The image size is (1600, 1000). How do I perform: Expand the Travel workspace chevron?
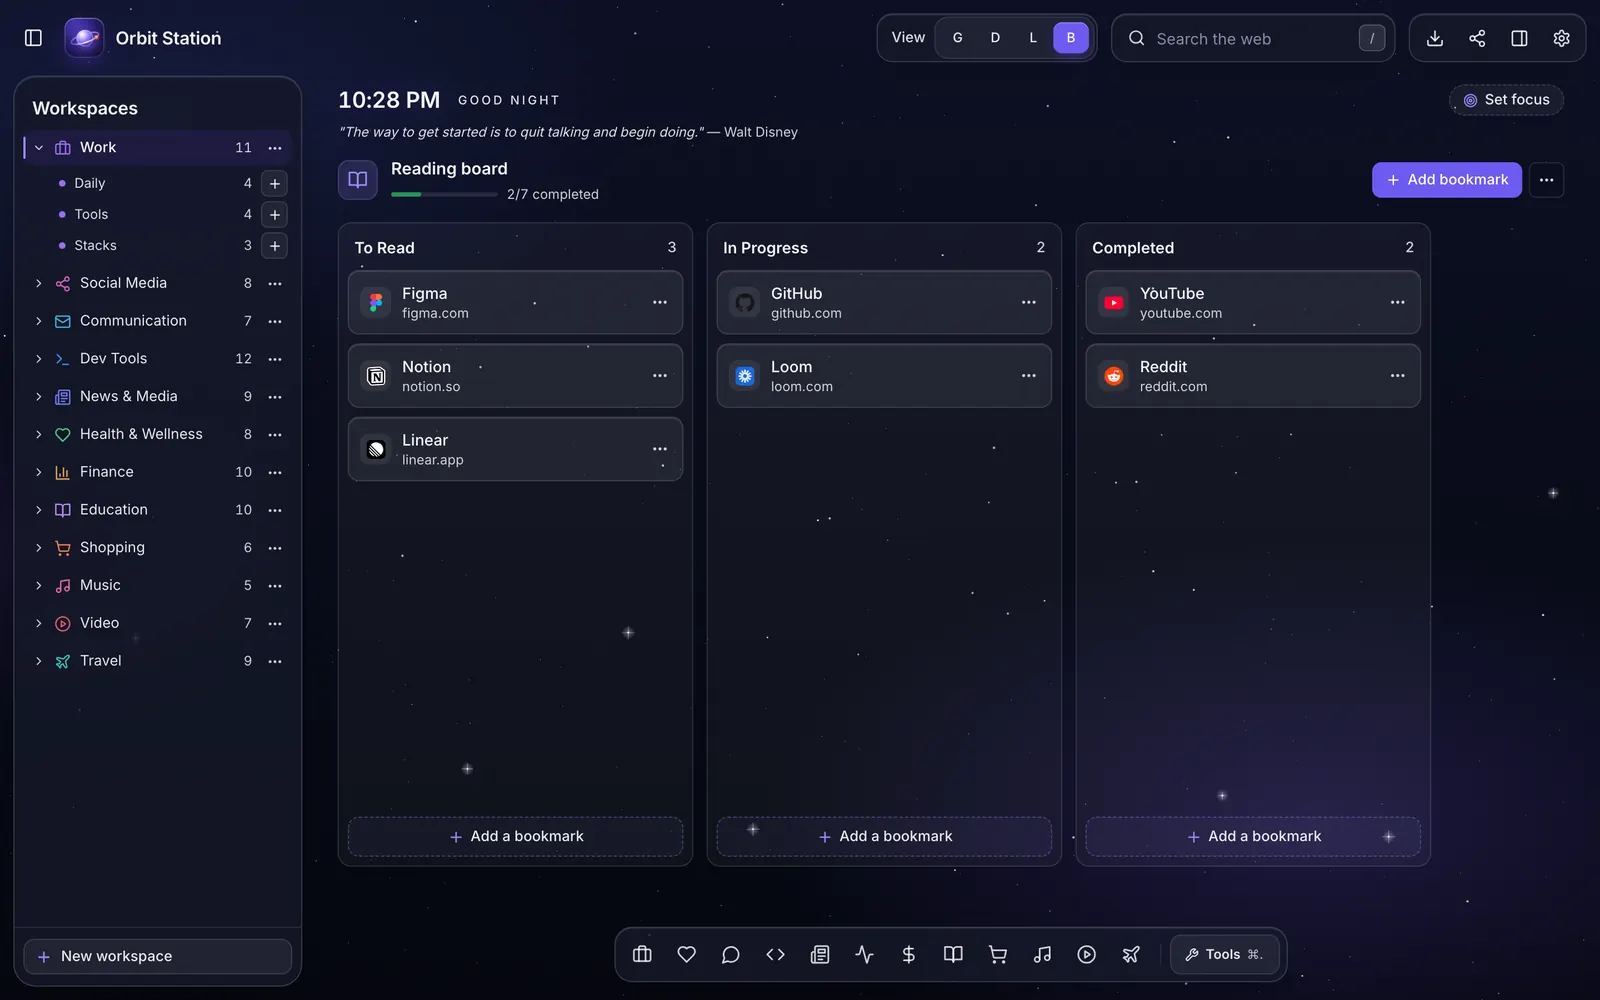click(x=39, y=661)
